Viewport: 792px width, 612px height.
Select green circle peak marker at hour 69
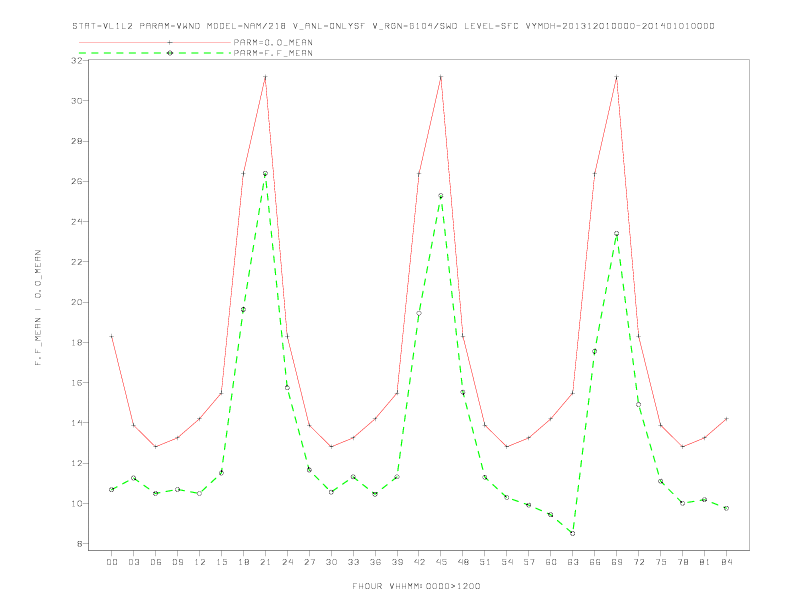(617, 234)
